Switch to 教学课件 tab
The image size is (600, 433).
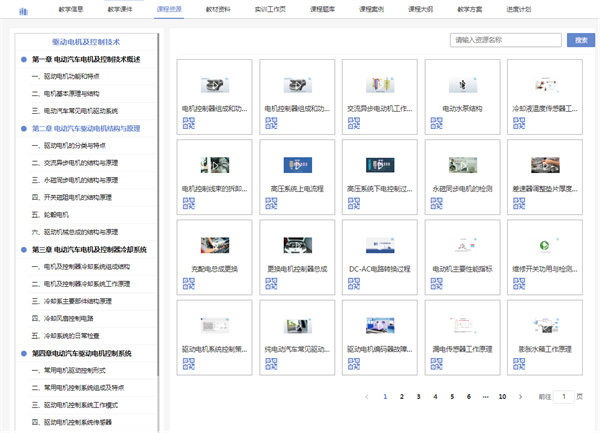click(120, 9)
